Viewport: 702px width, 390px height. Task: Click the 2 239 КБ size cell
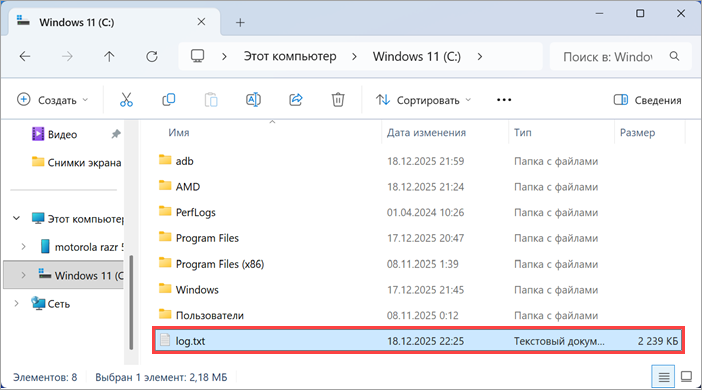pyautogui.click(x=658, y=341)
